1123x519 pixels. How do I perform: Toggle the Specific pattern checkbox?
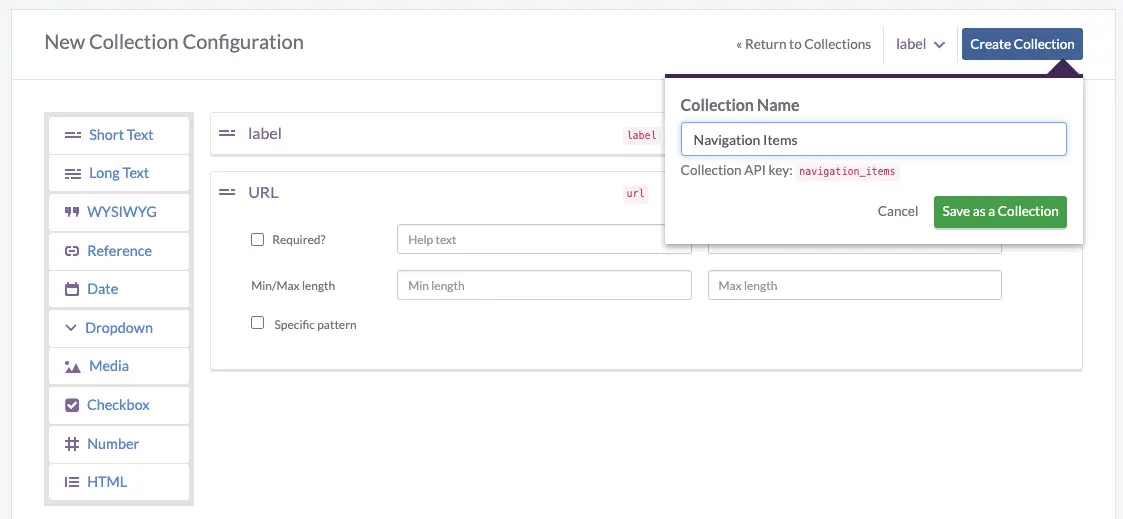coord(257,323)
